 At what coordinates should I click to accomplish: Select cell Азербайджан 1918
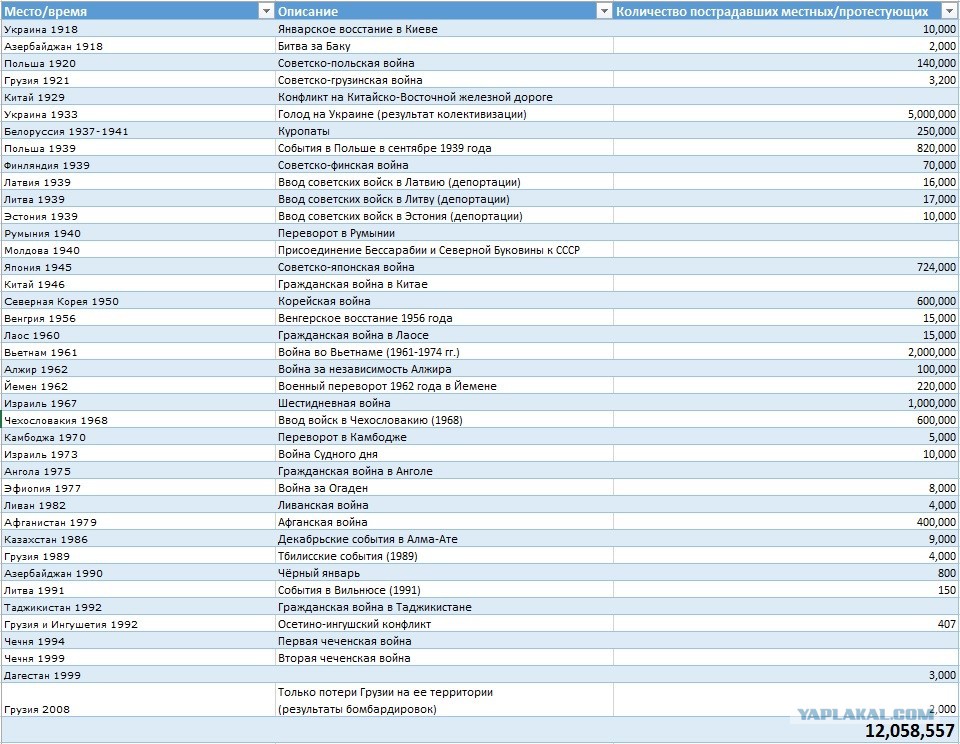pos(138,46)
